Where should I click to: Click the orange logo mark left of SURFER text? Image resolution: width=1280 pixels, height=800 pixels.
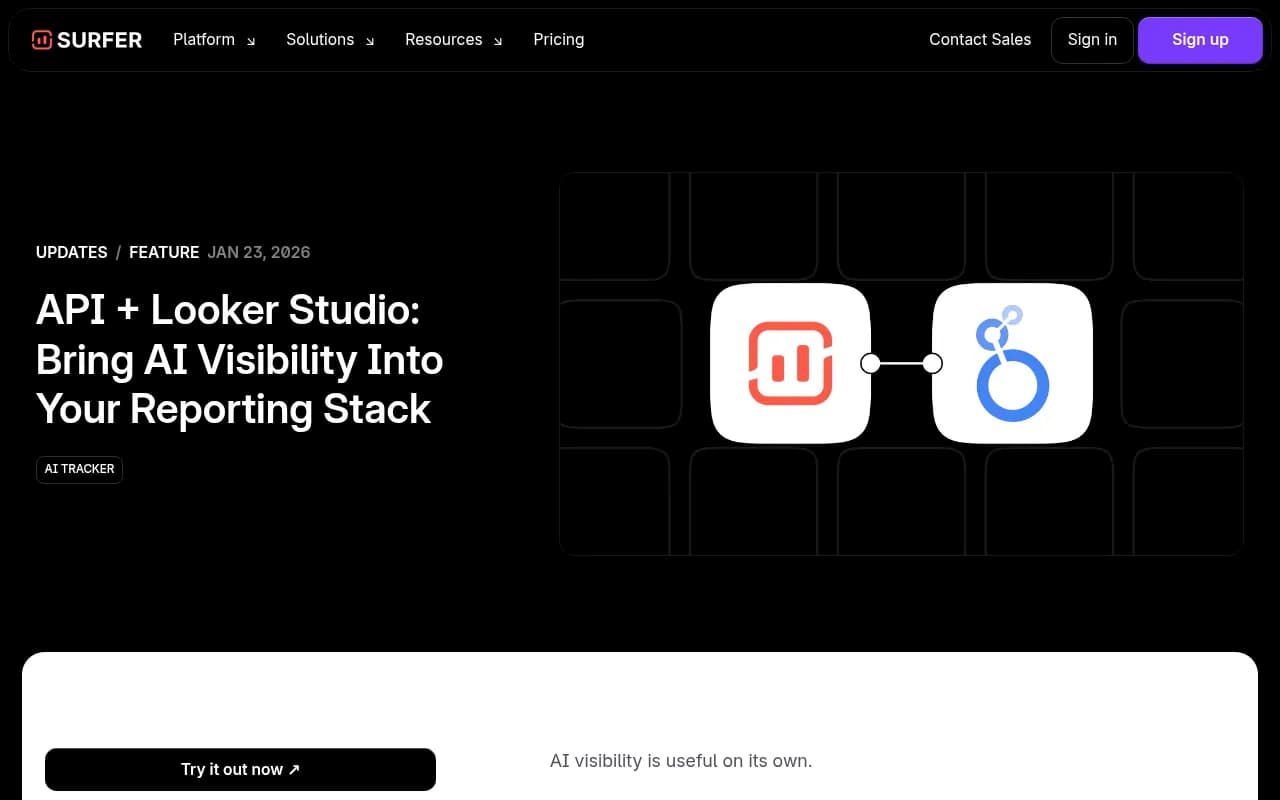coord(41,40)
